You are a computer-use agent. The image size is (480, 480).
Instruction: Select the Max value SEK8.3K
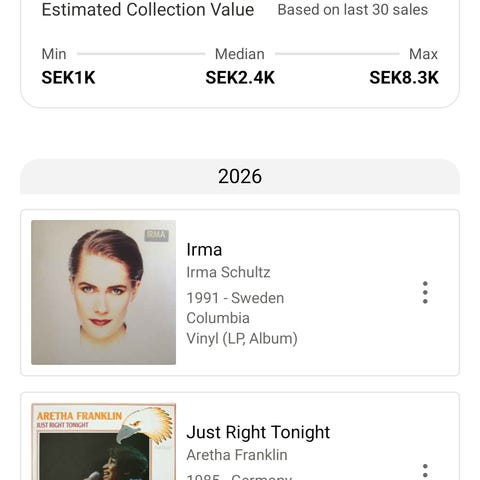[404, 78]
